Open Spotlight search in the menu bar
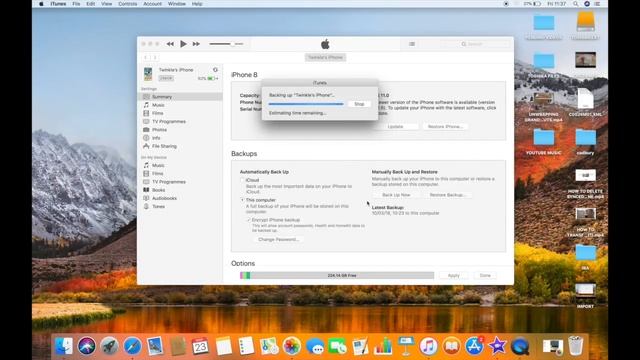Screen dimensions: 640x360 [576, 4]
